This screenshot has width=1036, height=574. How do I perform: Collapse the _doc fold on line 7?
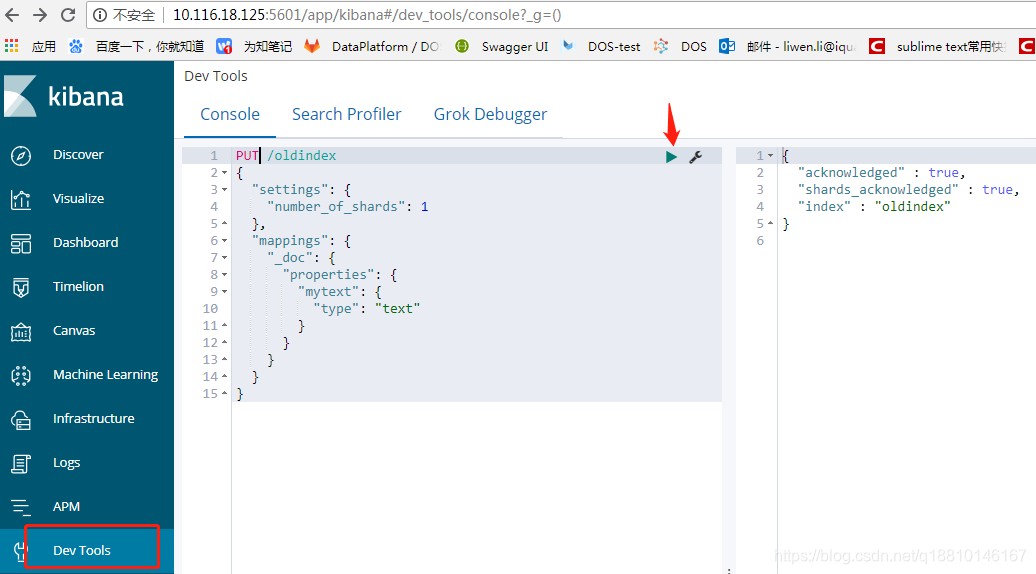pyautogui.click(x=225, y=258)
